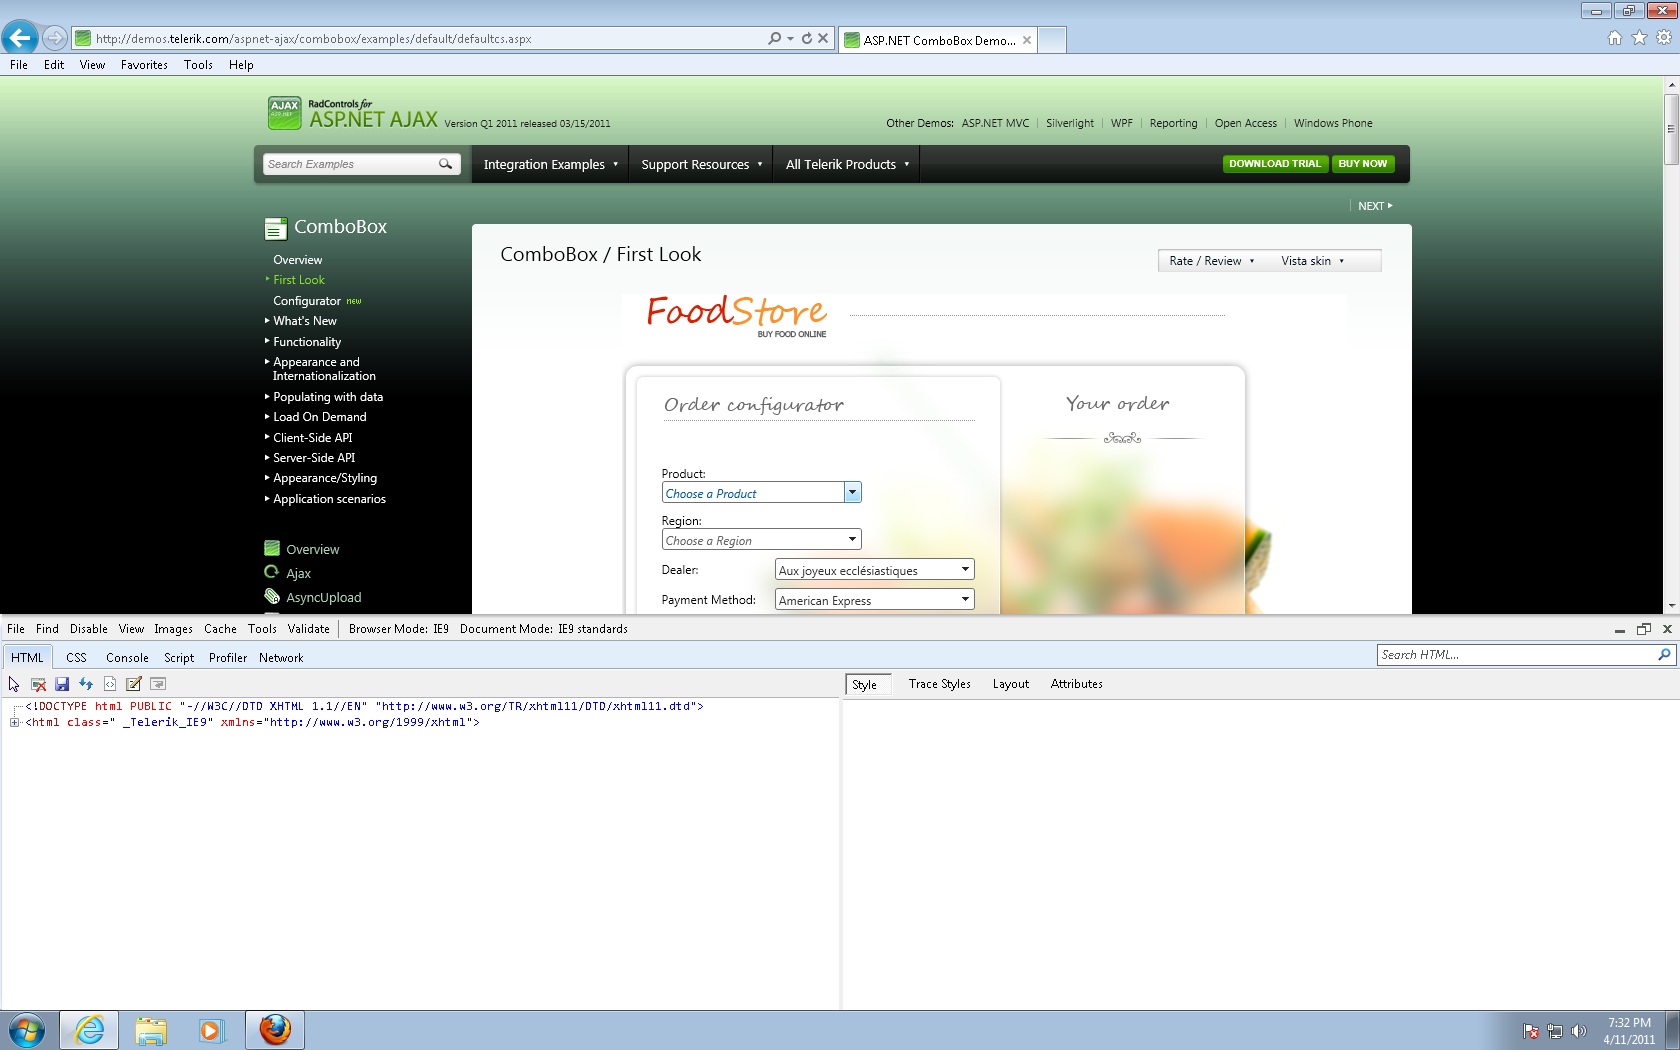The height and width of the screenshot is (1050, 1680).
Task: Click the Search HTML magnifier icon
Action: tap(1665, 655)
